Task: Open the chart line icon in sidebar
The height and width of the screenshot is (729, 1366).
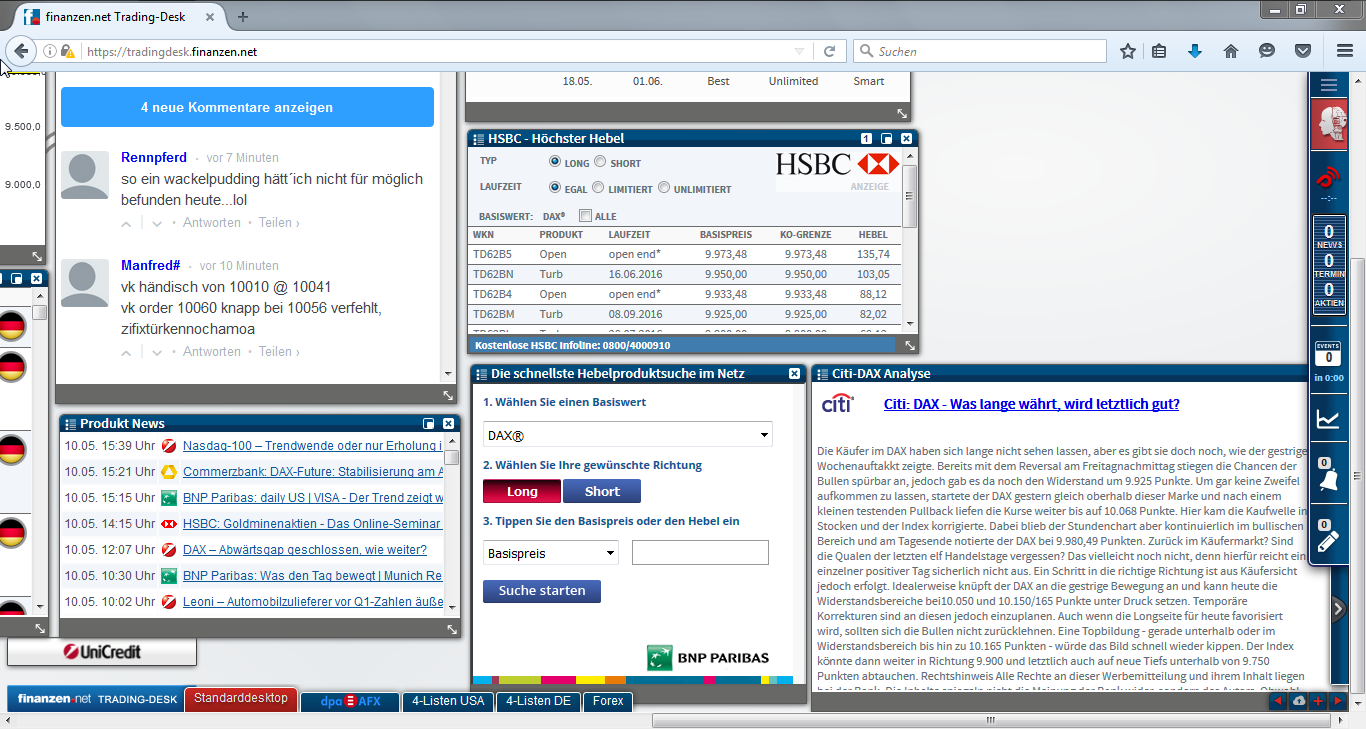Action: point(1329,419)
